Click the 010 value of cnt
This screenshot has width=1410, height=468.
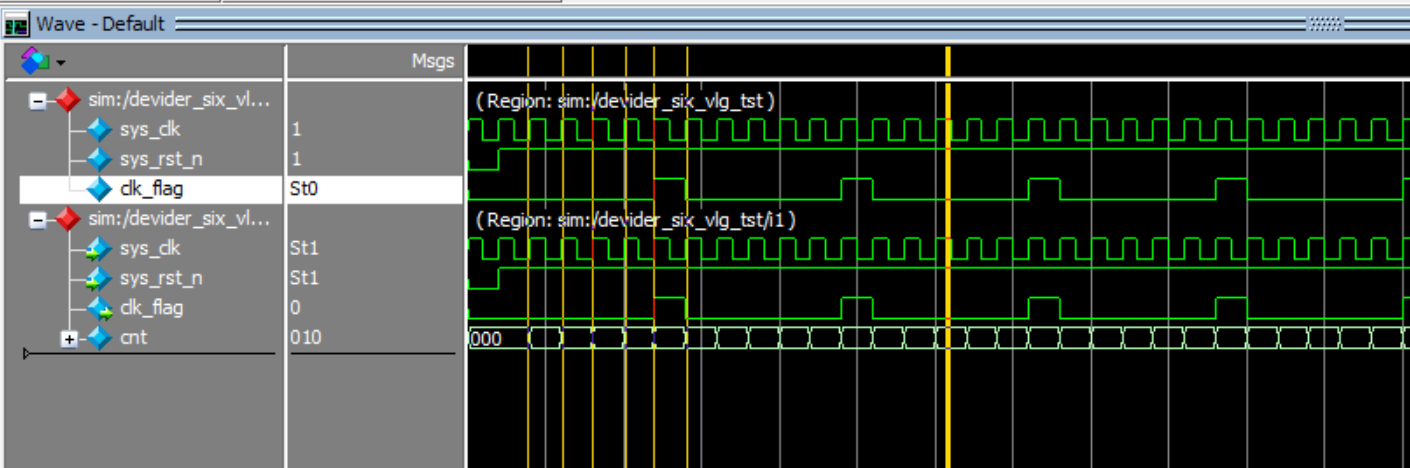point(305,338)
